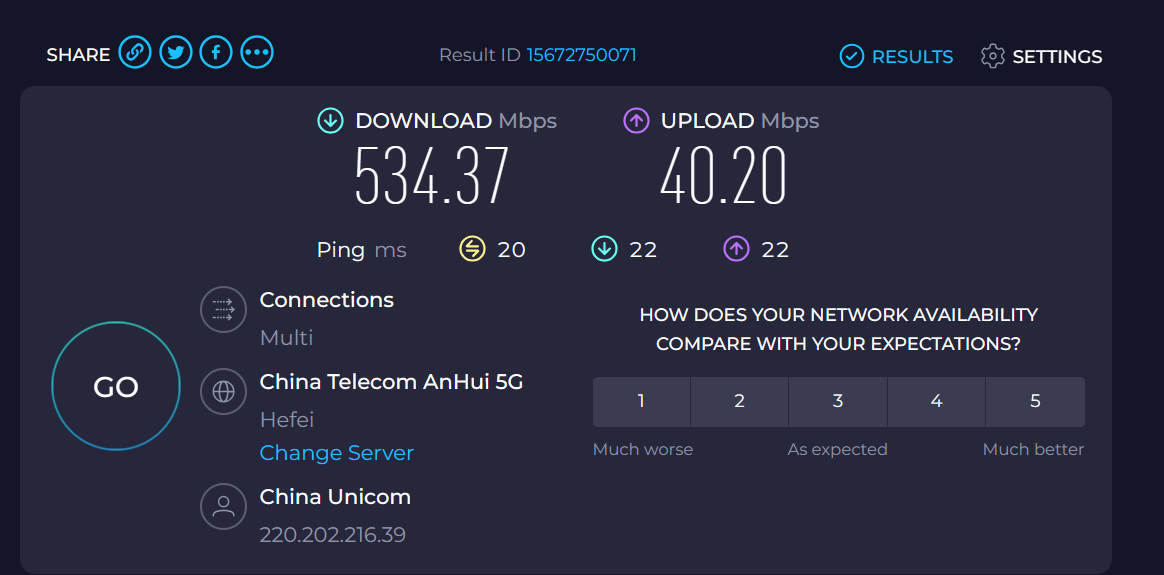The image size is (1164, 575).
Task: Click the idle ping icon
Action: (x=472, y=249)
